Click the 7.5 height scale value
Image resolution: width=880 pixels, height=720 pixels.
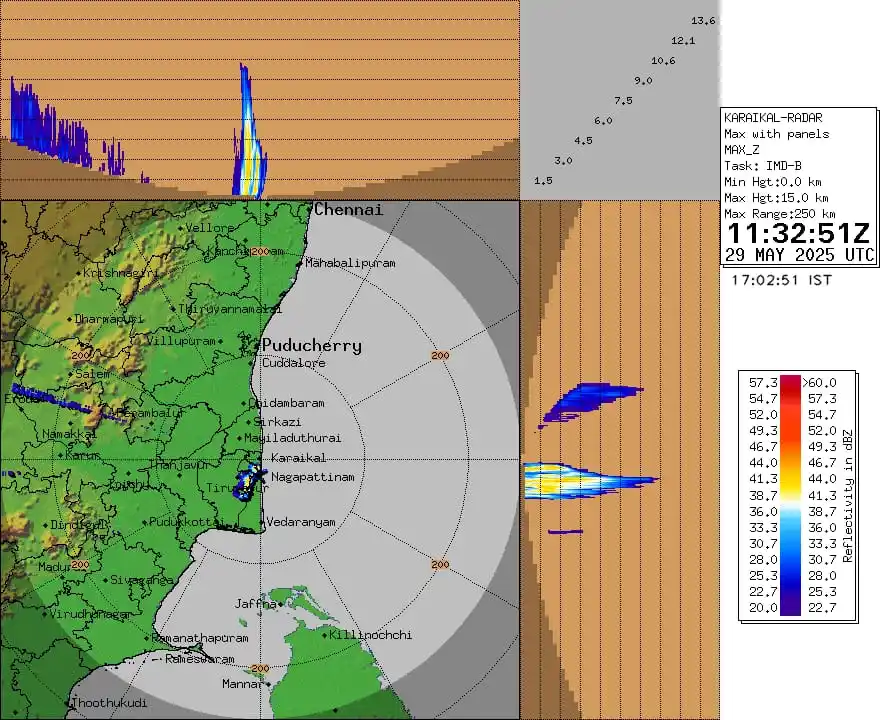[623, 100]
